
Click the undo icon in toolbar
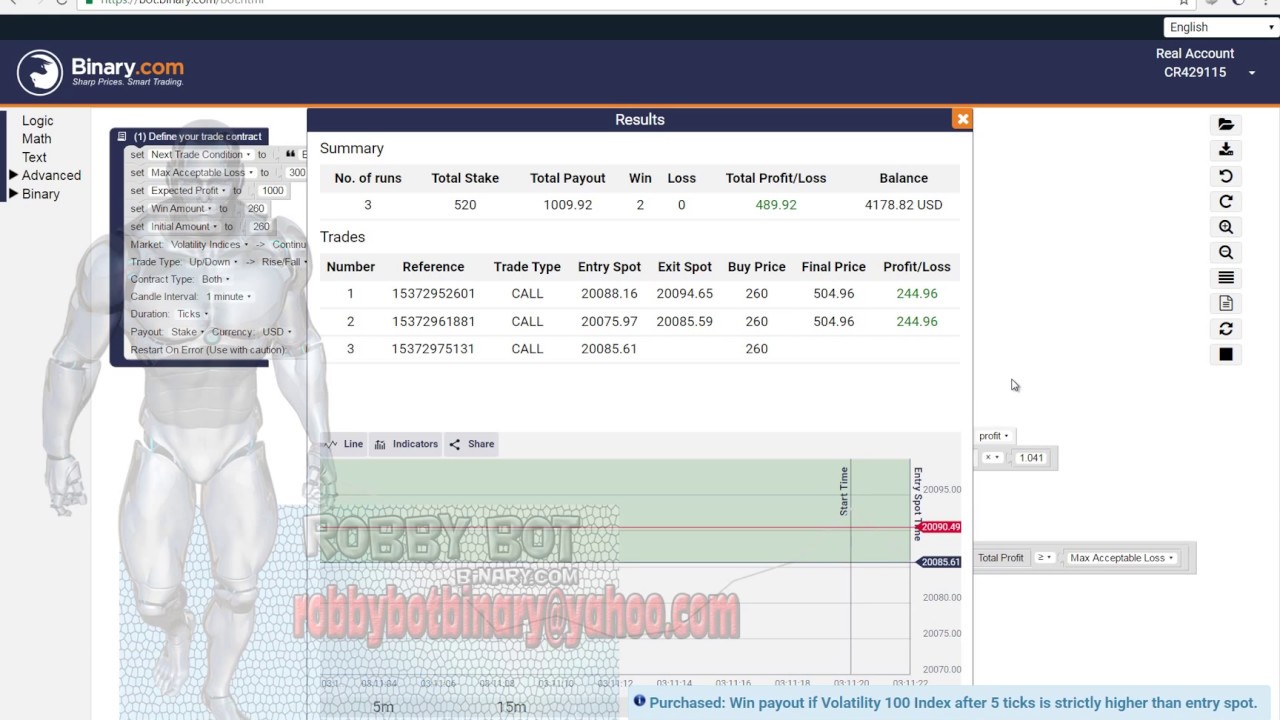1226,176
